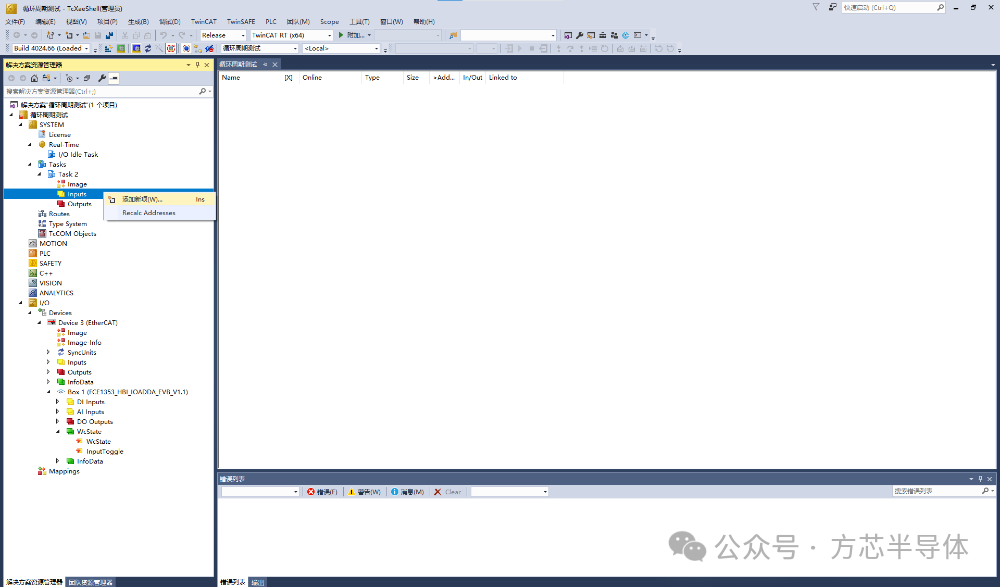Toggle the Warnings filter in Error List
1000x587 pixels.
(364, 492)
